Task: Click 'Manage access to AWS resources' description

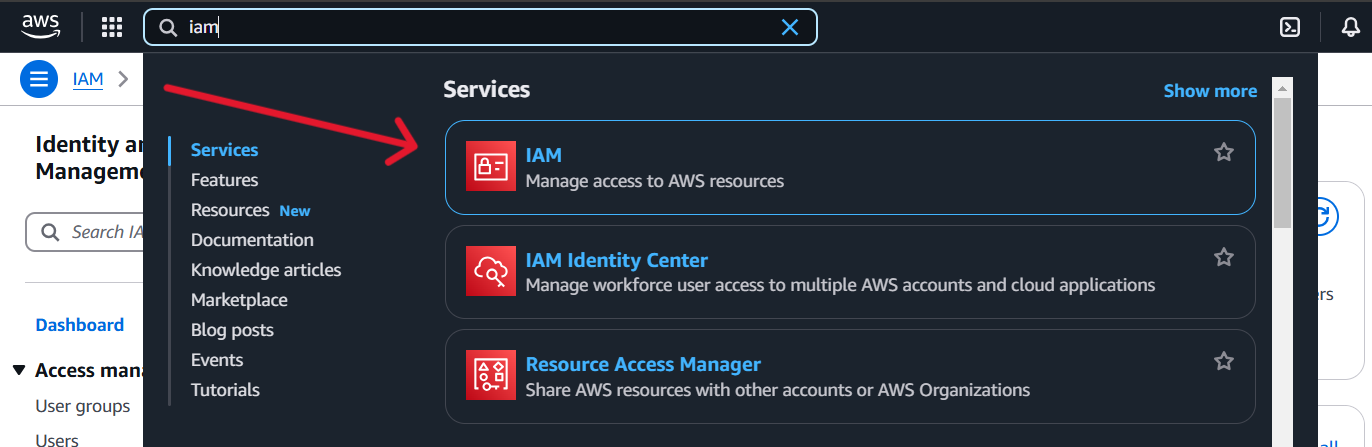Action: [655, 181]
